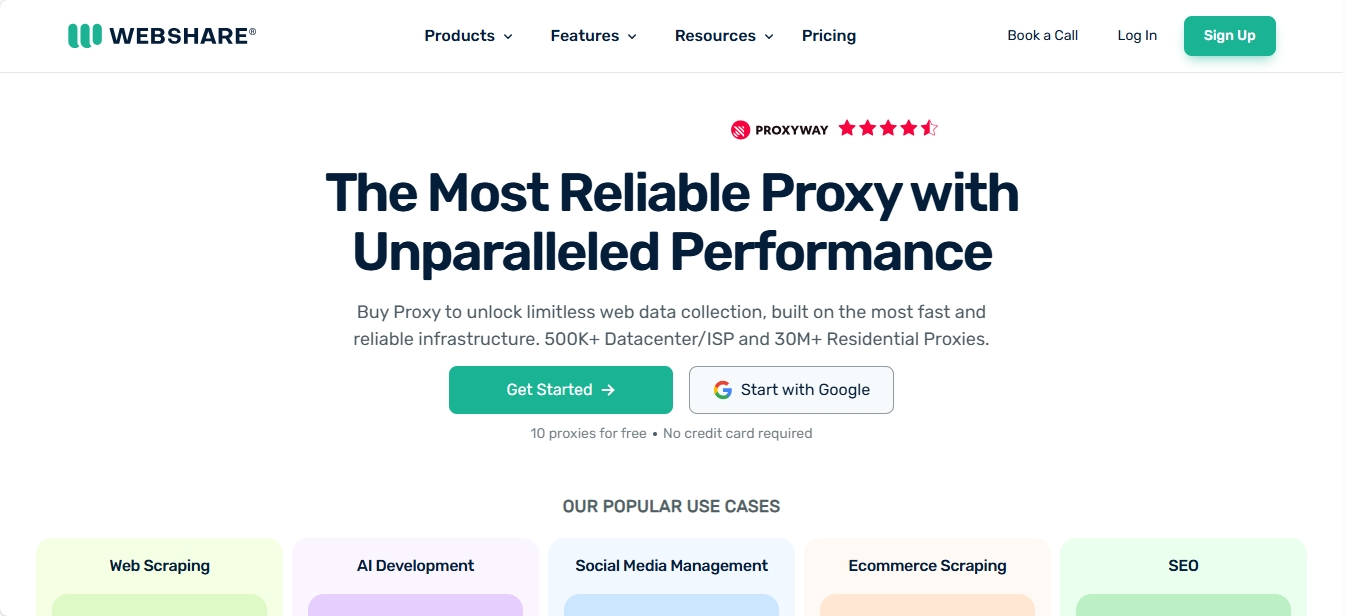Click Start with Google button
The height and width of the screenshot is (616, 1345).
tap(791, 390)
